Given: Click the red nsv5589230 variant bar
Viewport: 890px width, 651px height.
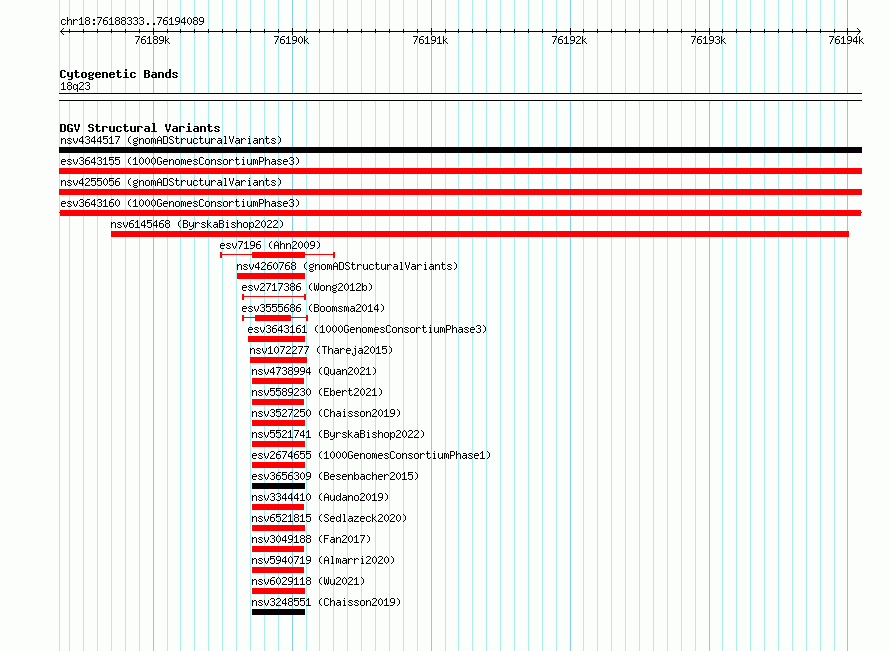Looking at the screenshot, I should point(278,402).
